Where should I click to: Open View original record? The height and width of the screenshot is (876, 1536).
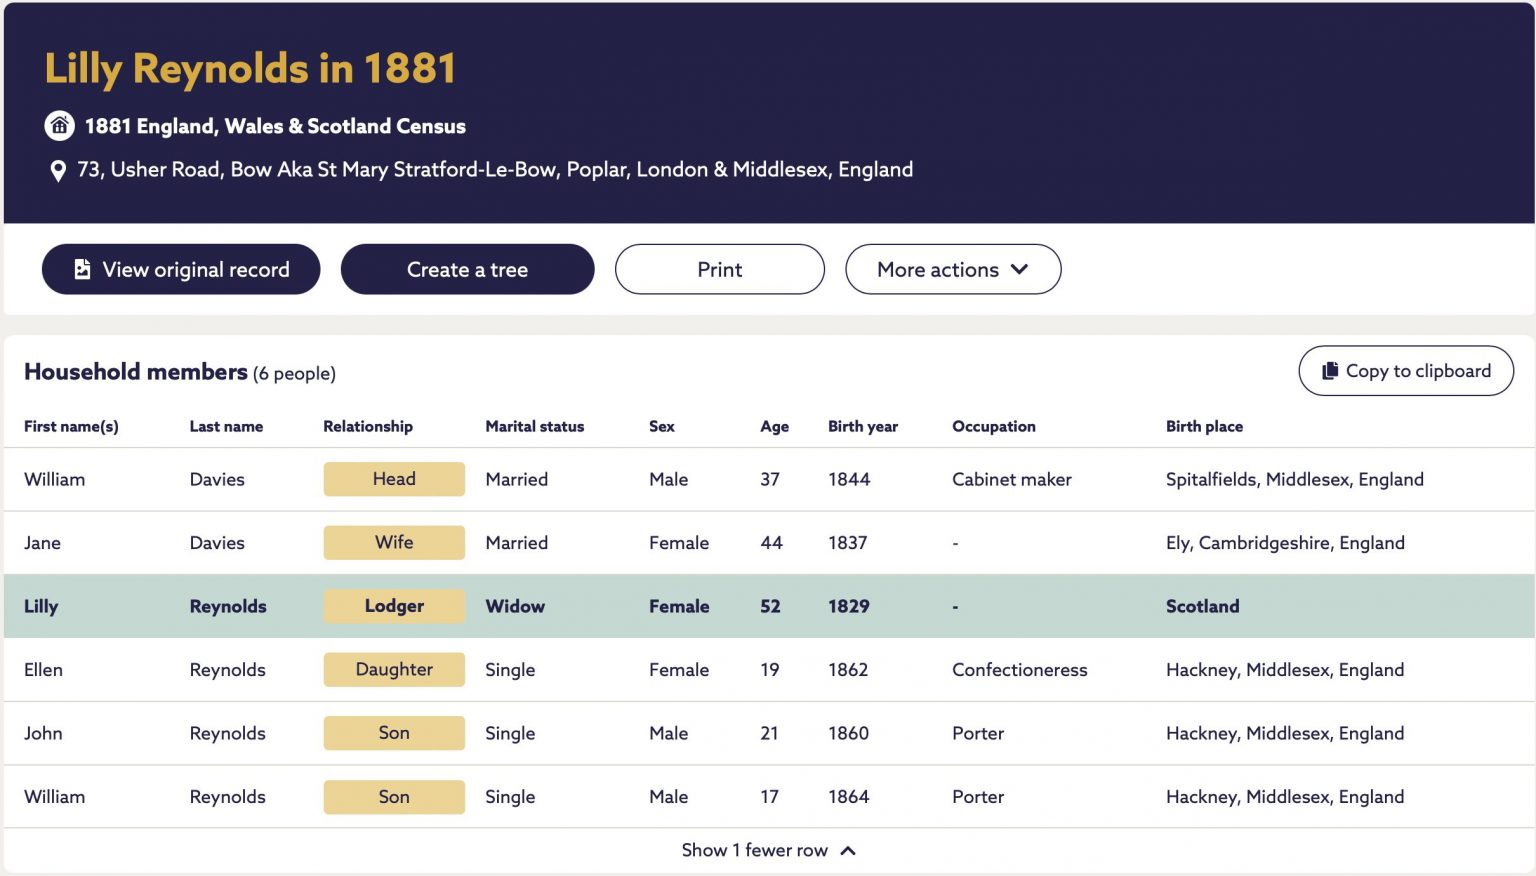point(181,269)
